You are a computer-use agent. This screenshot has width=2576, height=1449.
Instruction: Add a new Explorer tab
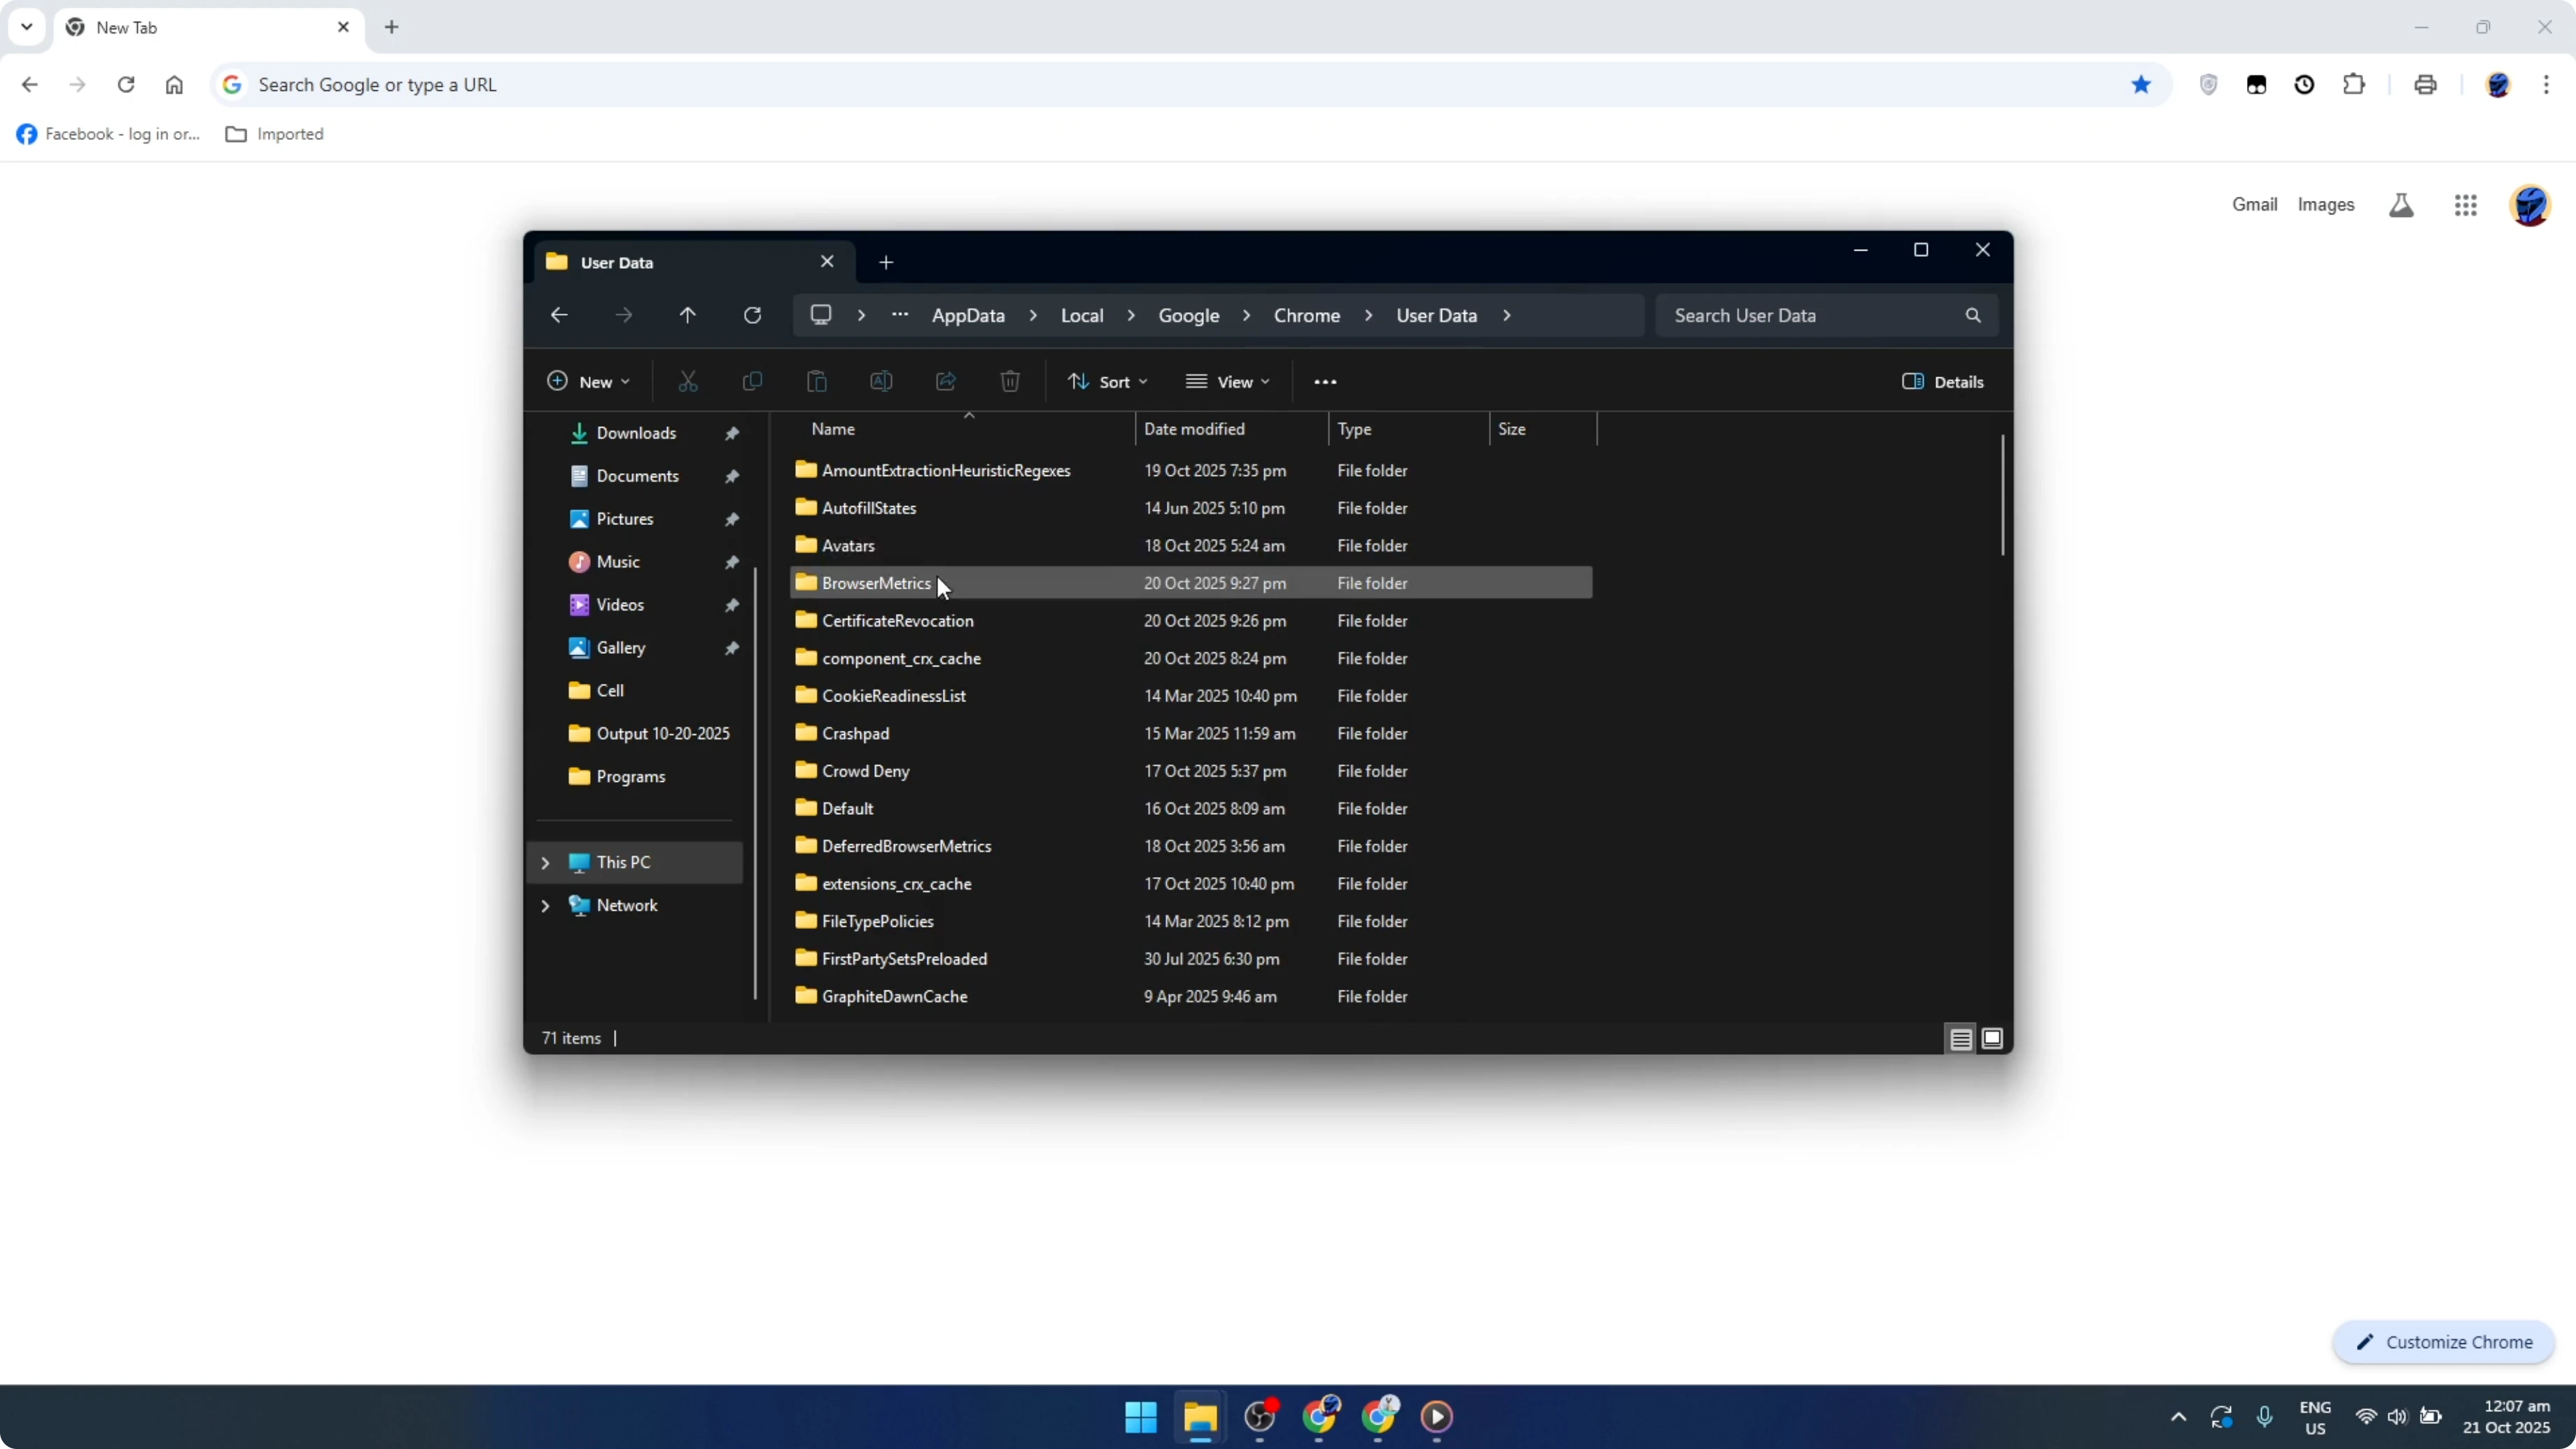click(886, 262)
